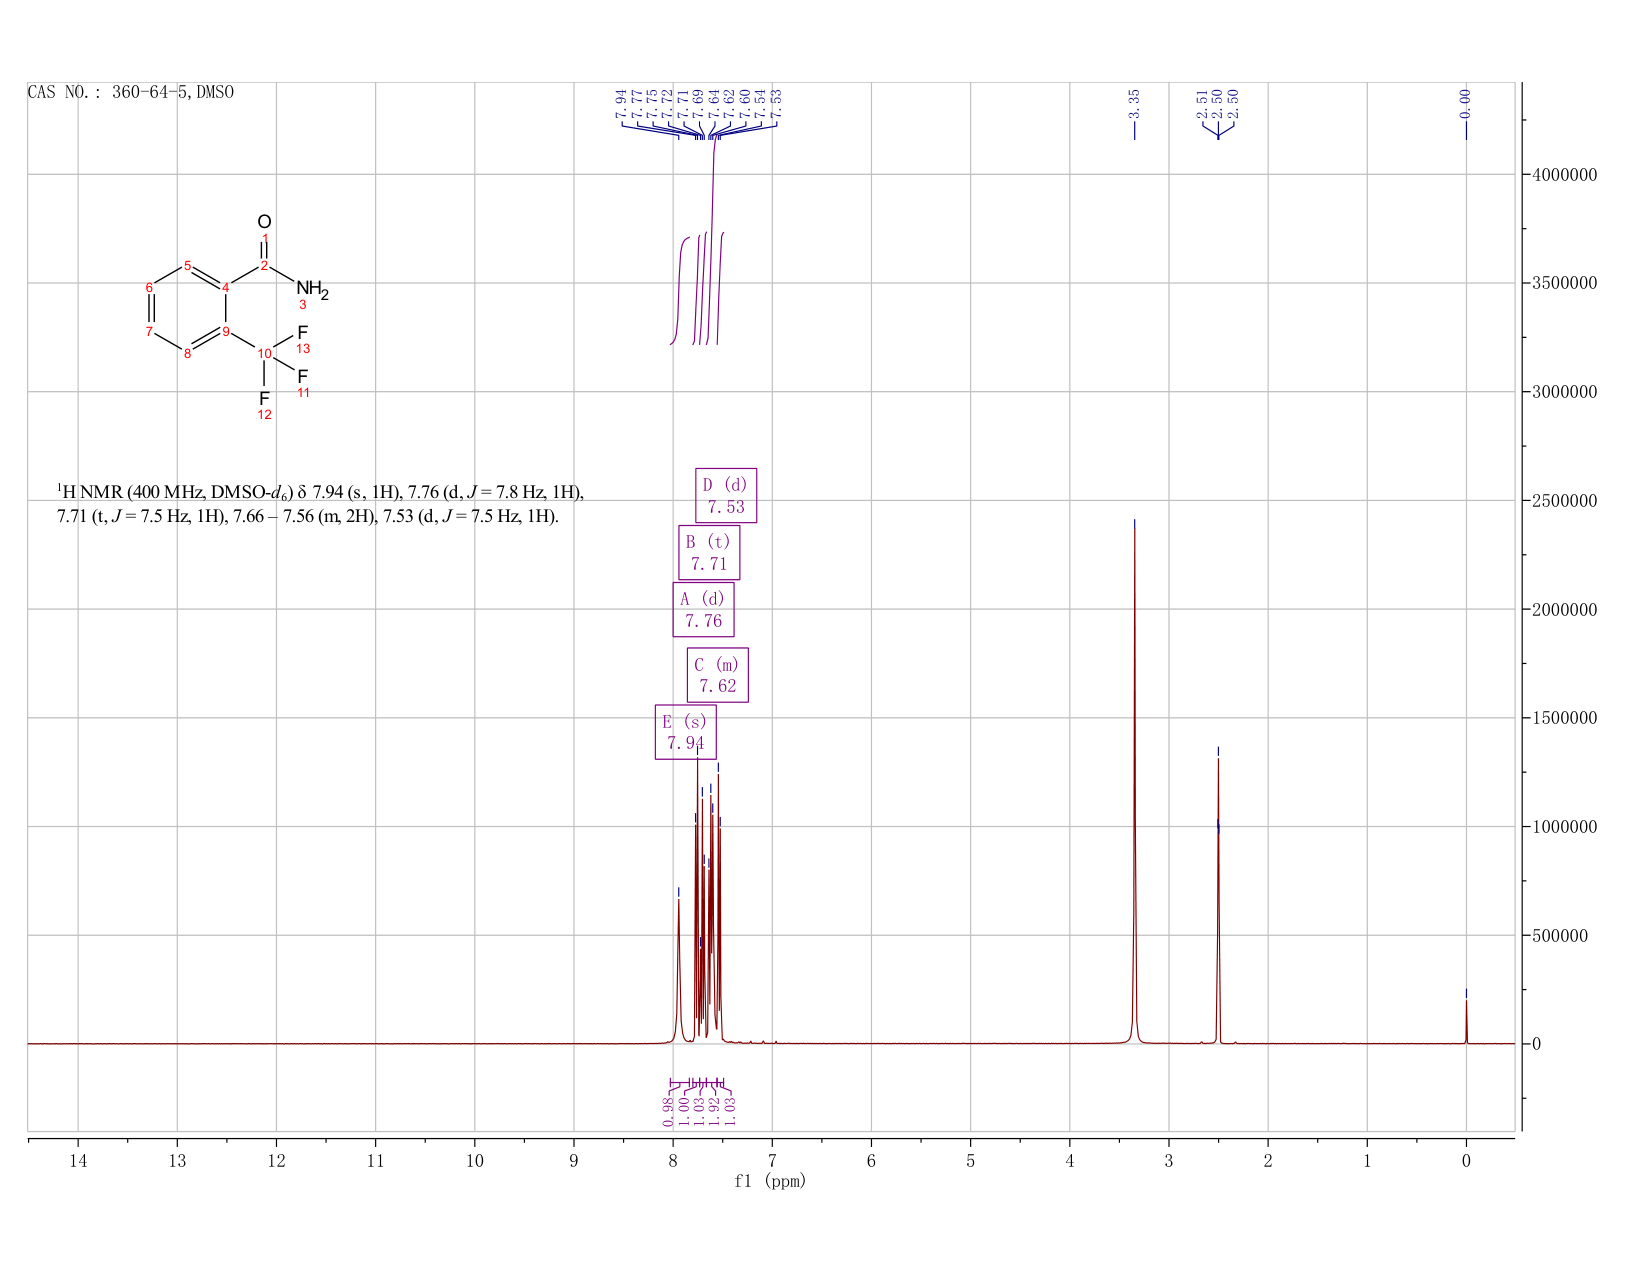Select the water peak at 3.35 ppm

pyautogui.click(x=1134, y=780)
